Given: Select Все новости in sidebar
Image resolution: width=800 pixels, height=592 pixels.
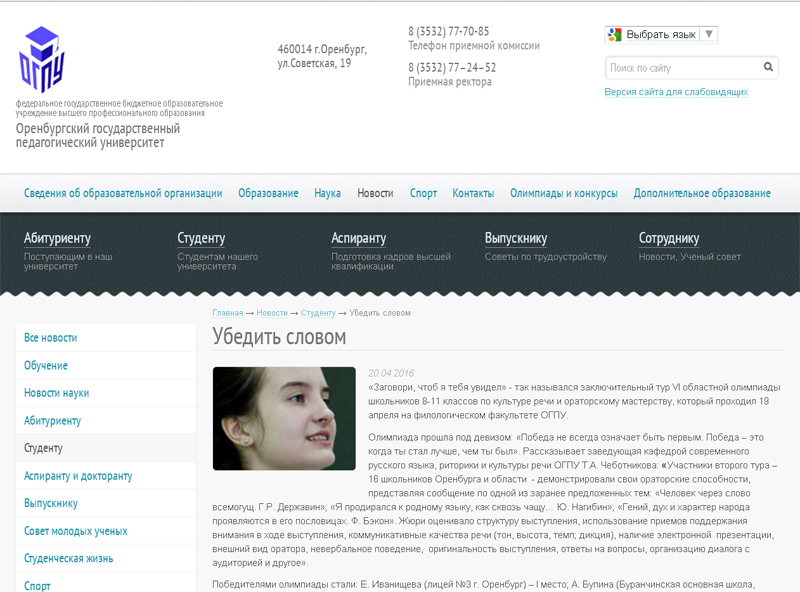Looking at the screenshot, I should 106,338.
